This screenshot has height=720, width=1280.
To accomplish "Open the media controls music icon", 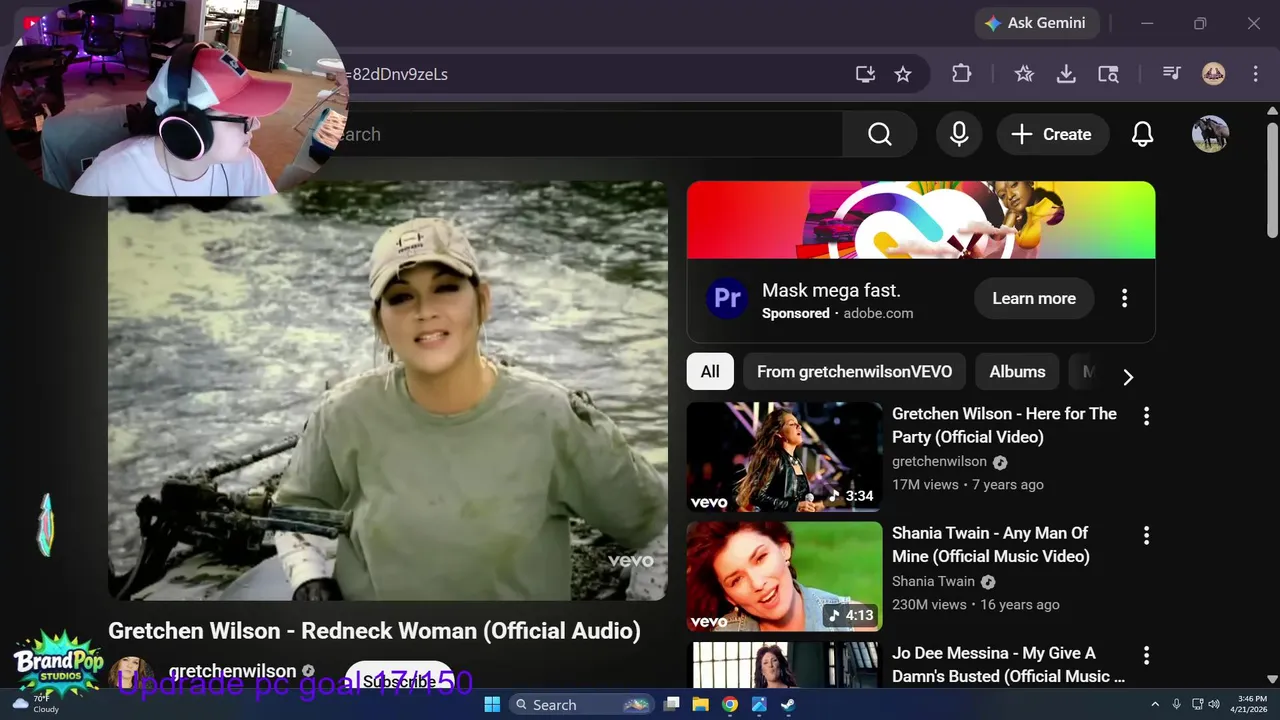I will [1171, 74].
